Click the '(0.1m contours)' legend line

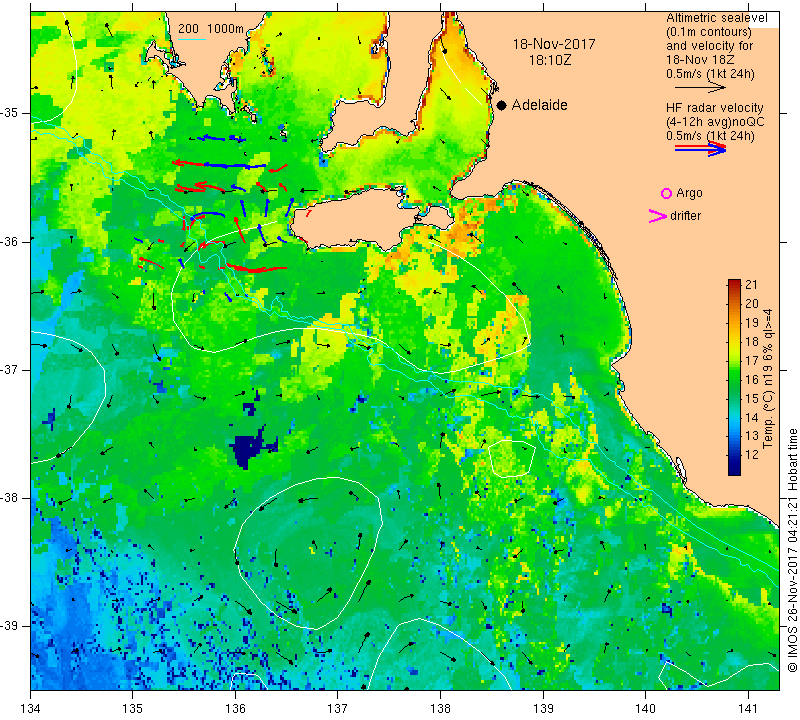pos(709,32)
